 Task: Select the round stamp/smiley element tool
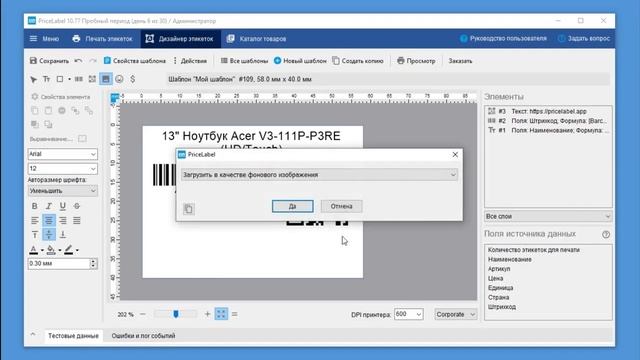119,79
